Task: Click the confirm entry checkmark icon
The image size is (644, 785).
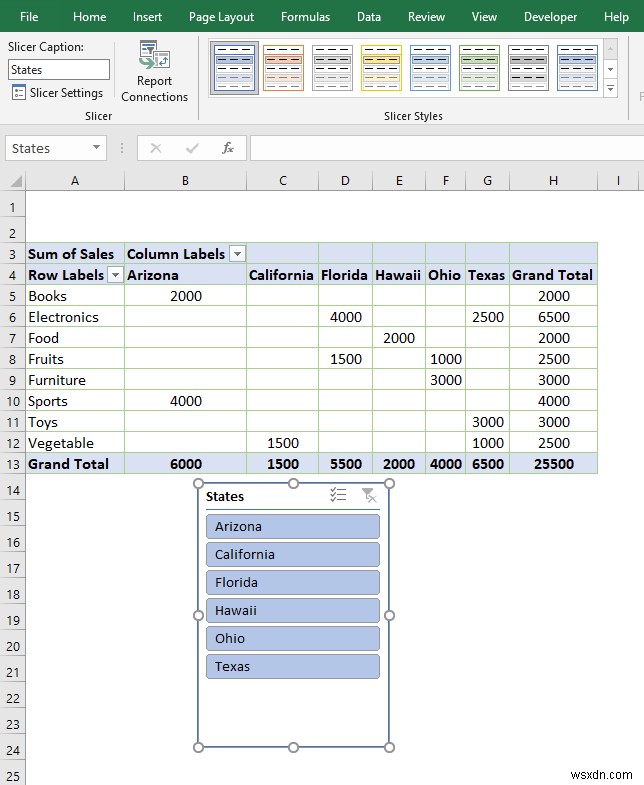Action: point(192,148)
